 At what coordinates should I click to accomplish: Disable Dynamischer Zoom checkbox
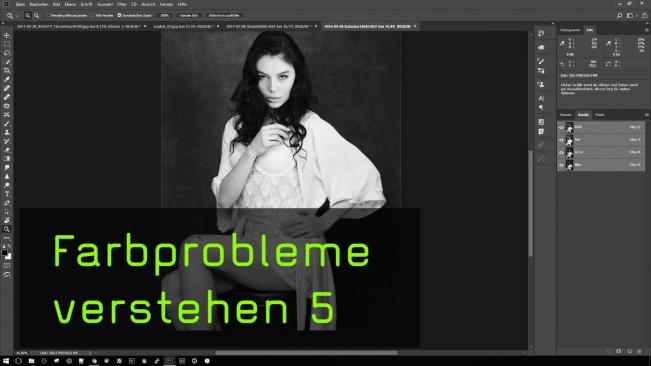(119, 15)
